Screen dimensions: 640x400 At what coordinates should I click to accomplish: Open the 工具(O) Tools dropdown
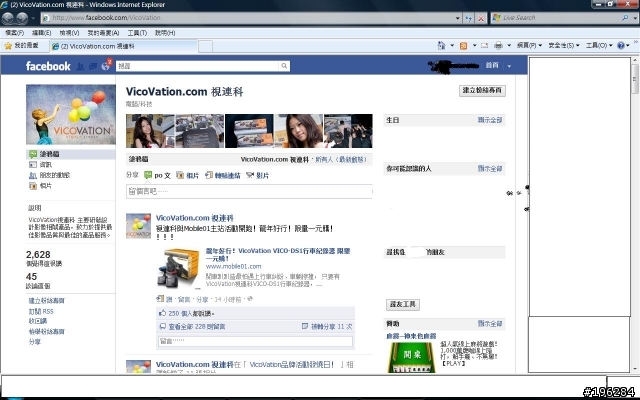coord(599,45)
